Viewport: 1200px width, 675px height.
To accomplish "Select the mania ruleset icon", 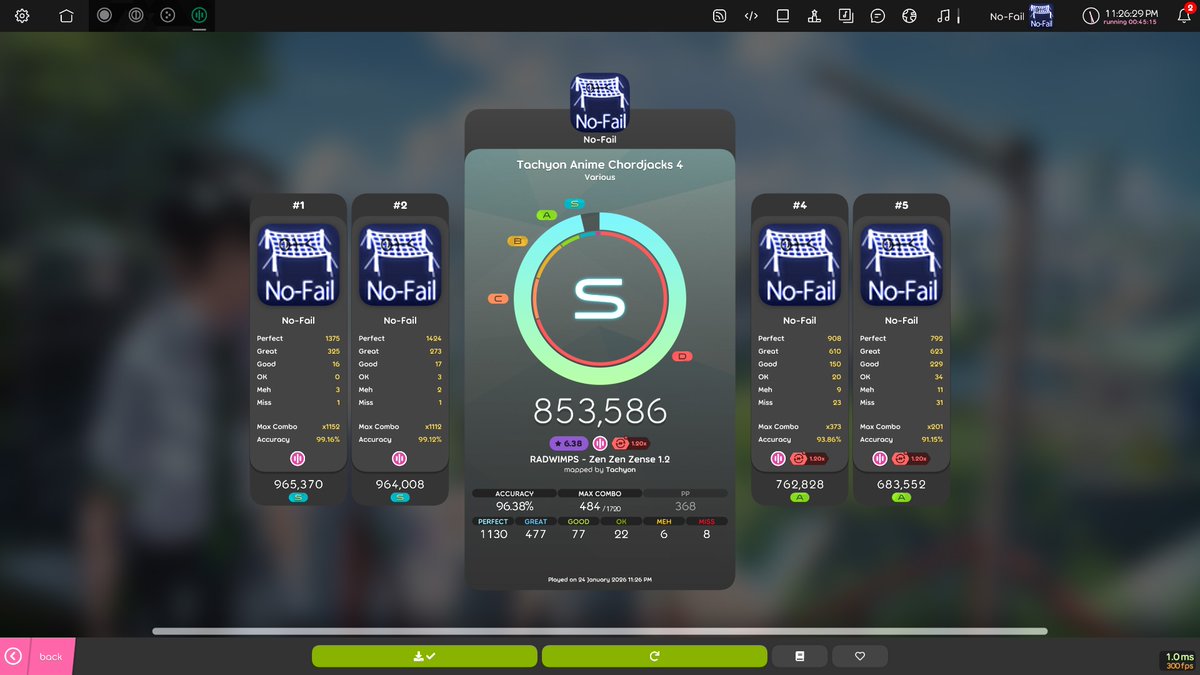I will (200, 16).
